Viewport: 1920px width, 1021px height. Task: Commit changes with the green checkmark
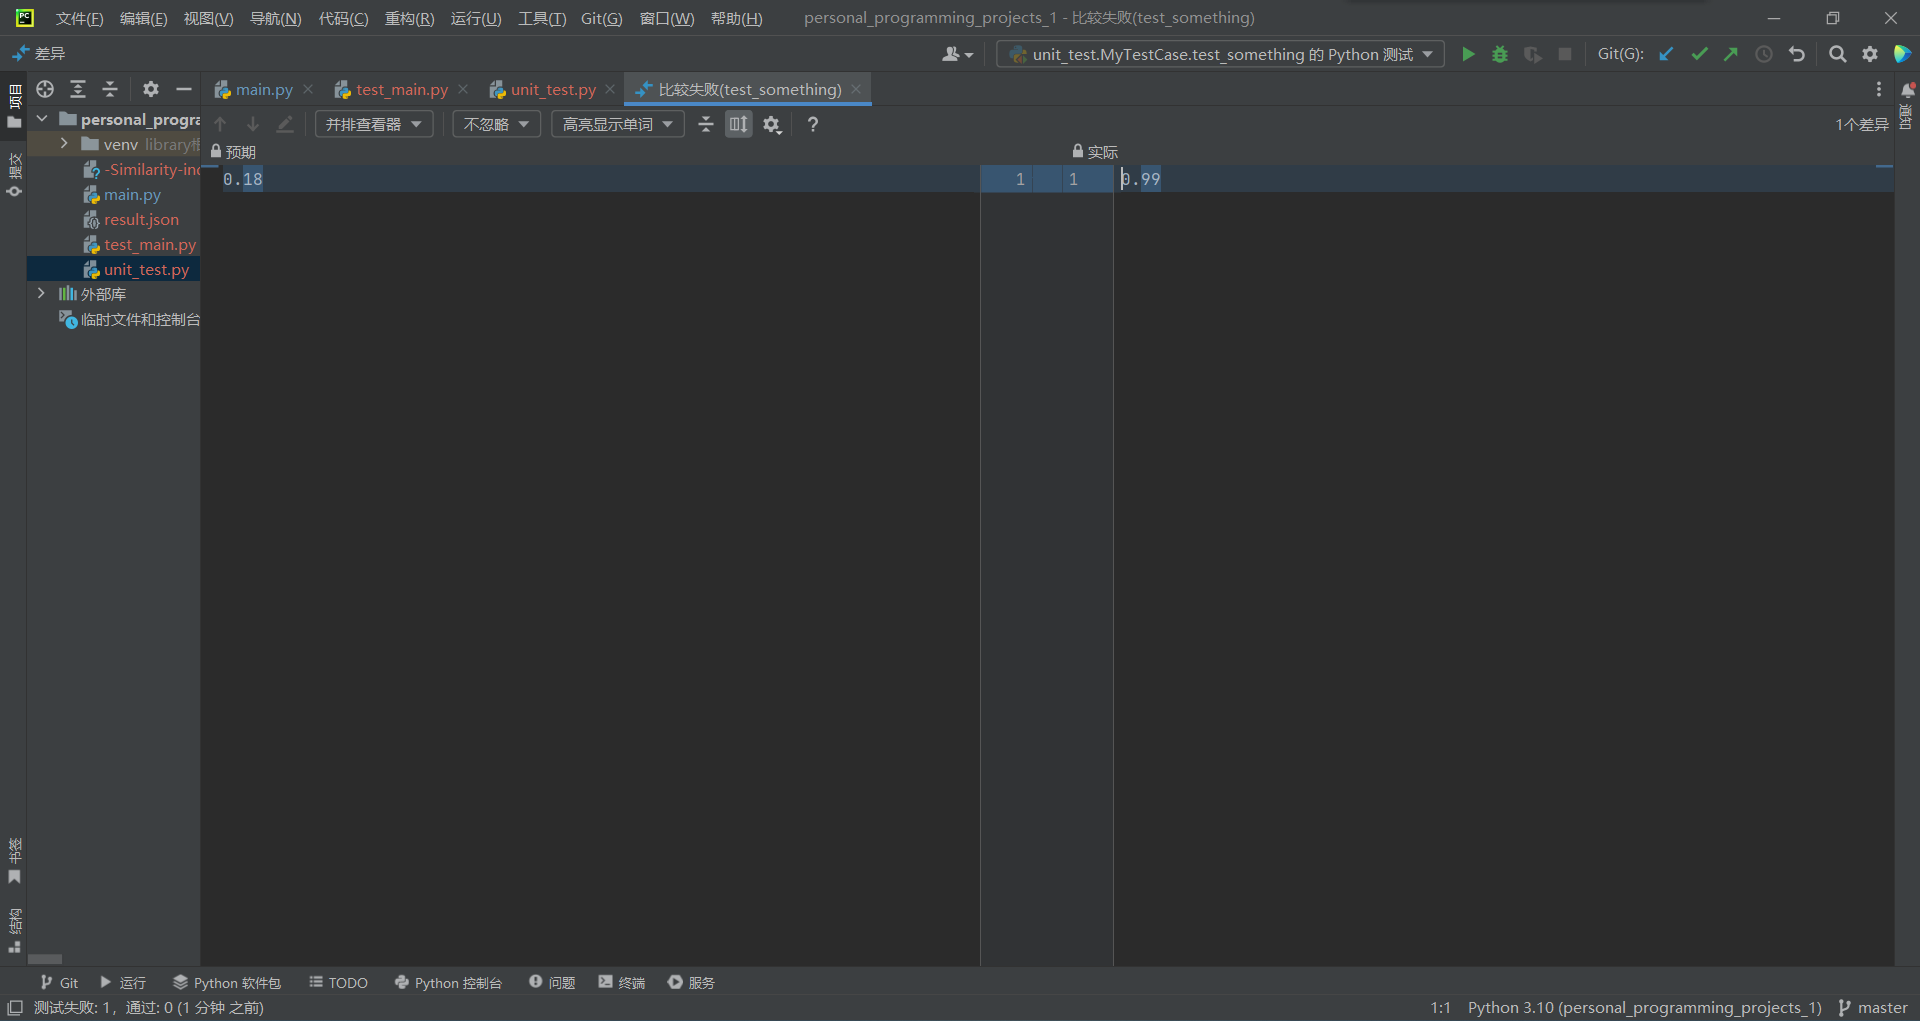coord(1699,54)
